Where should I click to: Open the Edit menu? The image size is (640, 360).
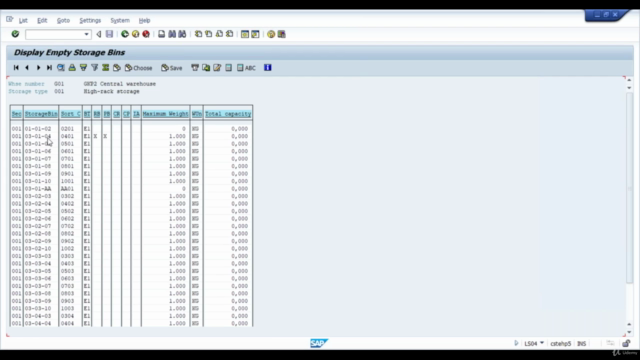(42, 20)
